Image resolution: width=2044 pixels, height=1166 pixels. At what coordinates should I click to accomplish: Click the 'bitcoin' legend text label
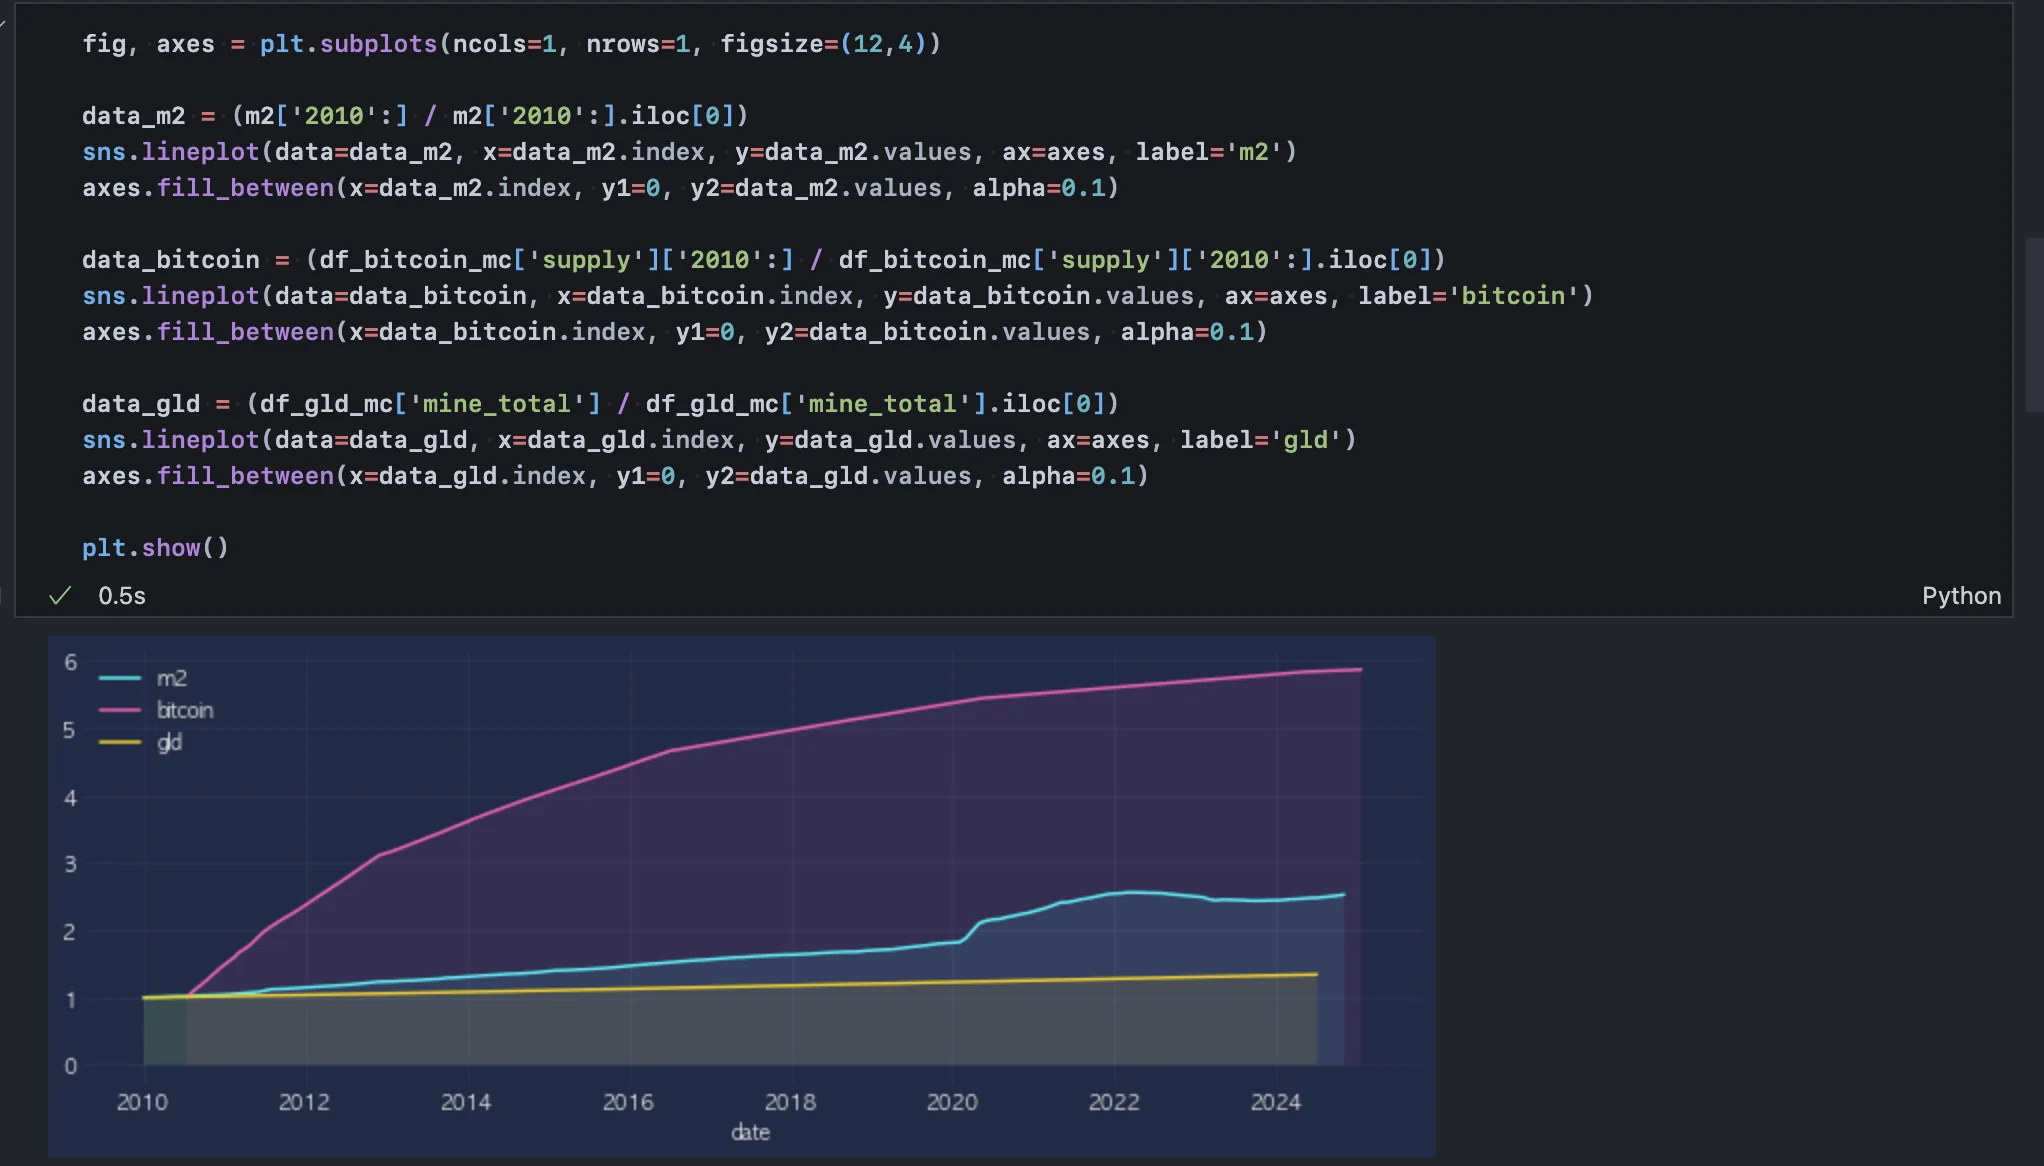point(185,710)
